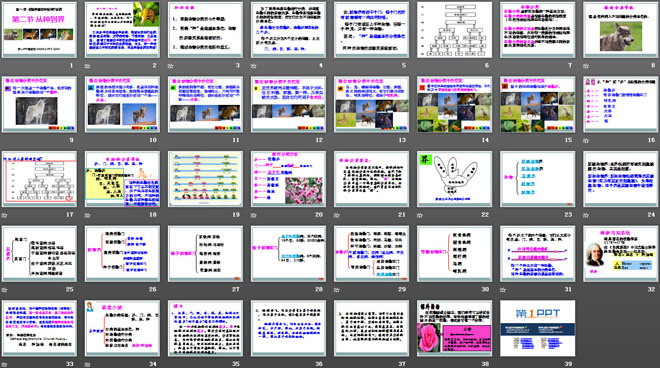Click the animation star icon under slide 3

point(170,66)
